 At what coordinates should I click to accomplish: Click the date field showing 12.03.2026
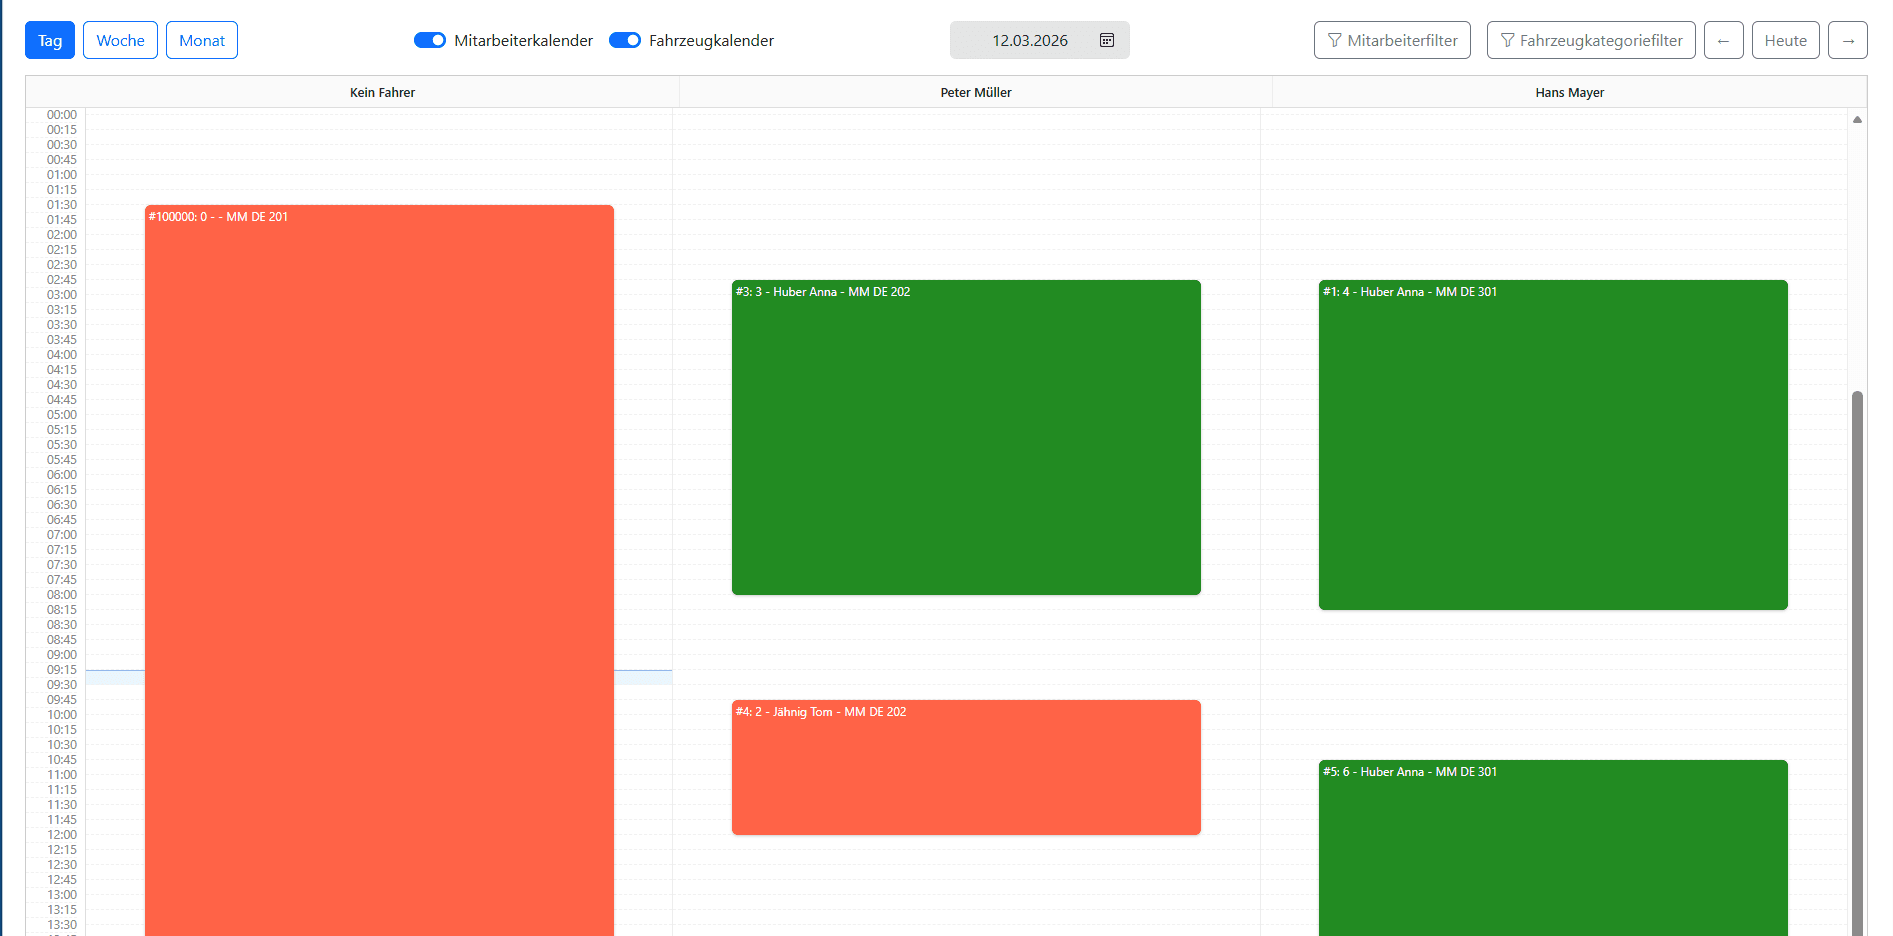tap(1030, 40)
